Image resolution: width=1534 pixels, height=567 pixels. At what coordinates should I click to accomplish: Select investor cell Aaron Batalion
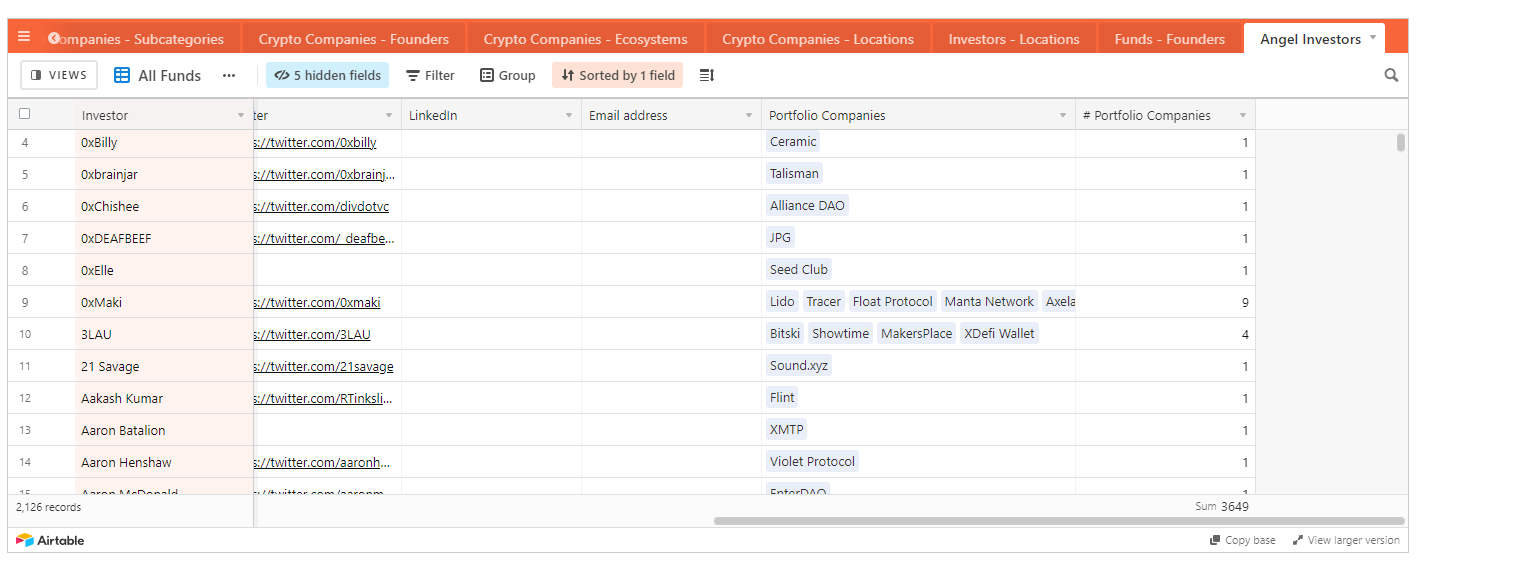[164, 430]
